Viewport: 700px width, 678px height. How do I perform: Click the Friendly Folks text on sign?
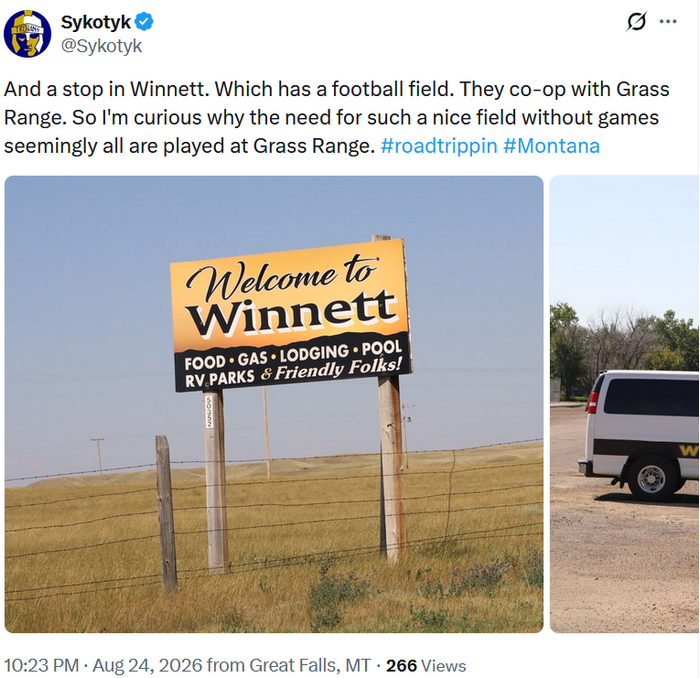(338, 368)
